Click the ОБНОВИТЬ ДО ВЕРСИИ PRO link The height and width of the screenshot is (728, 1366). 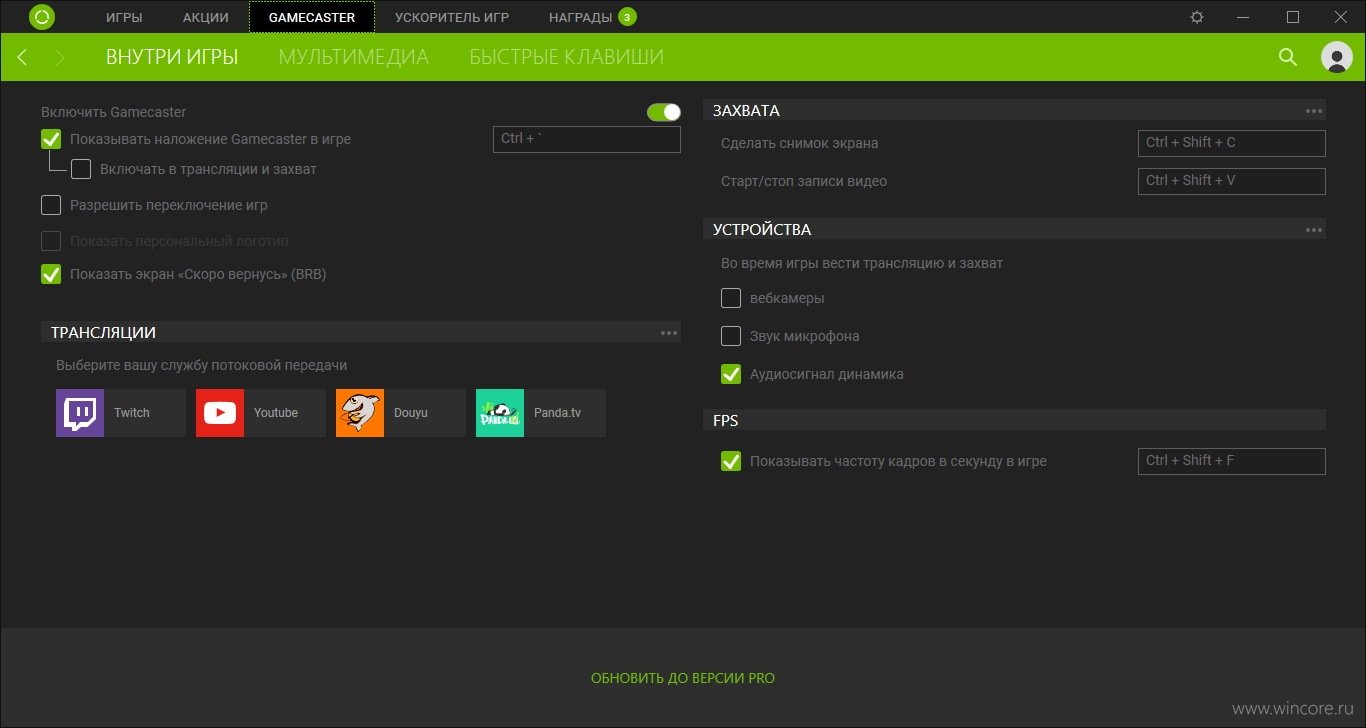click(x=682, y=678)
